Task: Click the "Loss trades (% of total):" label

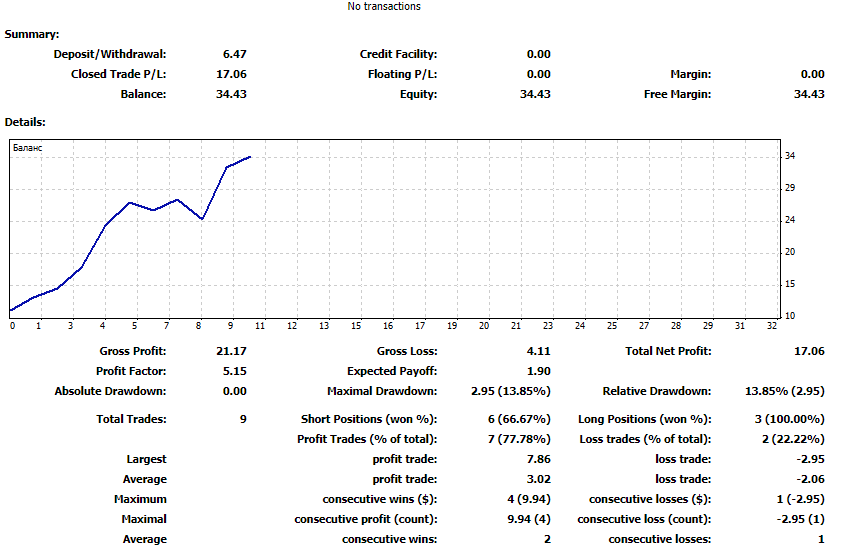Action: click(x=645, y=439)
